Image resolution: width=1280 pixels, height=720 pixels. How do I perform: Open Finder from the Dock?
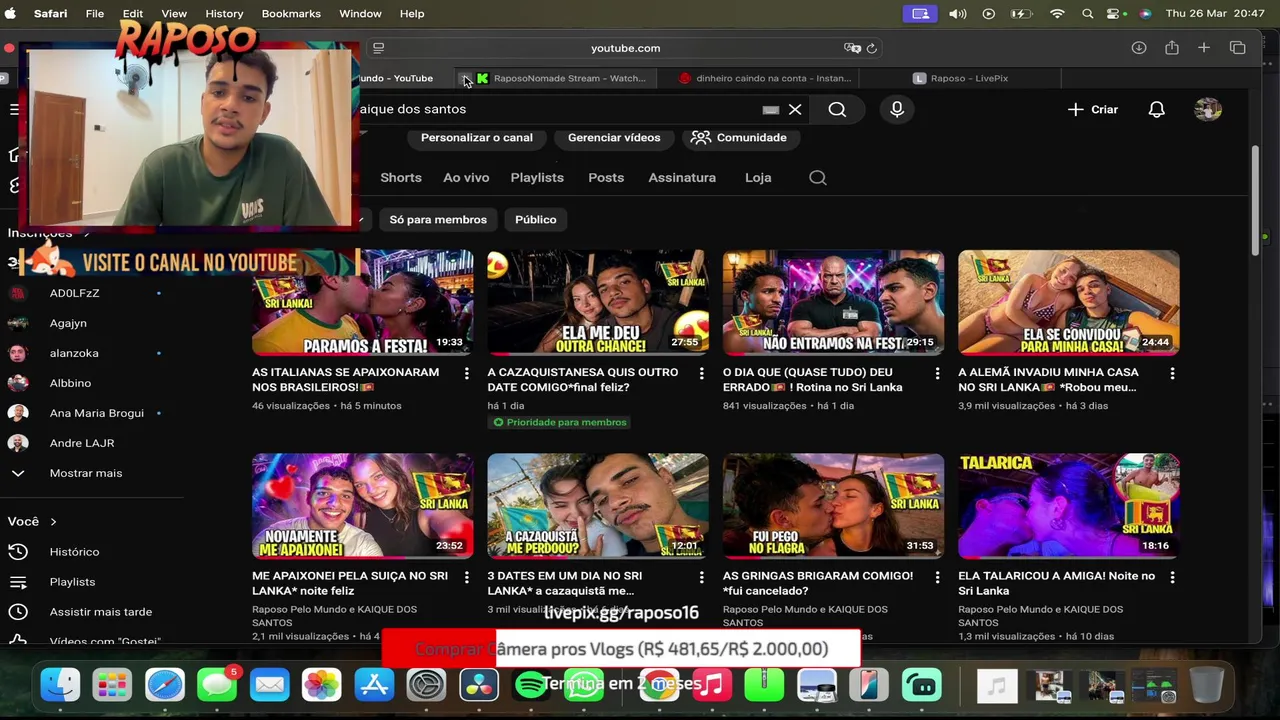[x=60, y=685]
